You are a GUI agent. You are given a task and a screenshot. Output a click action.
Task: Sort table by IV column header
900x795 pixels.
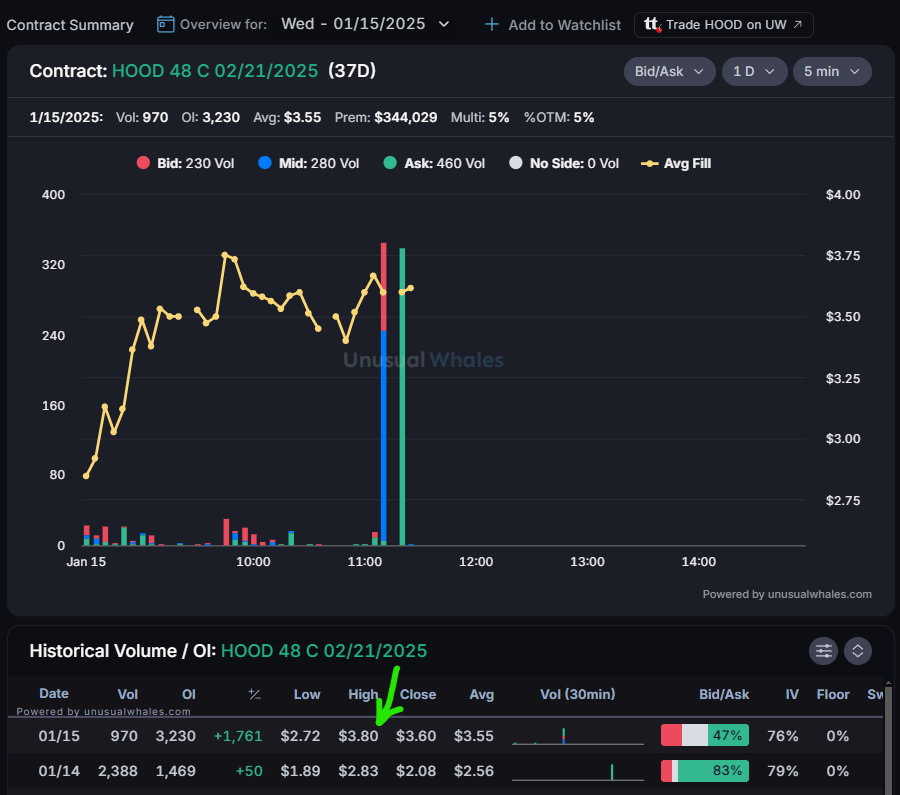pos(792,694)
